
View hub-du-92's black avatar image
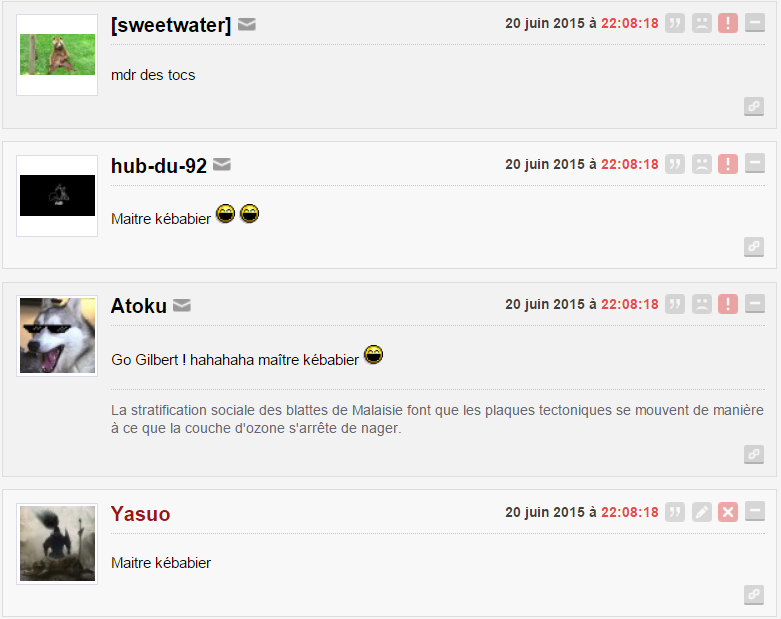[57, 195]
